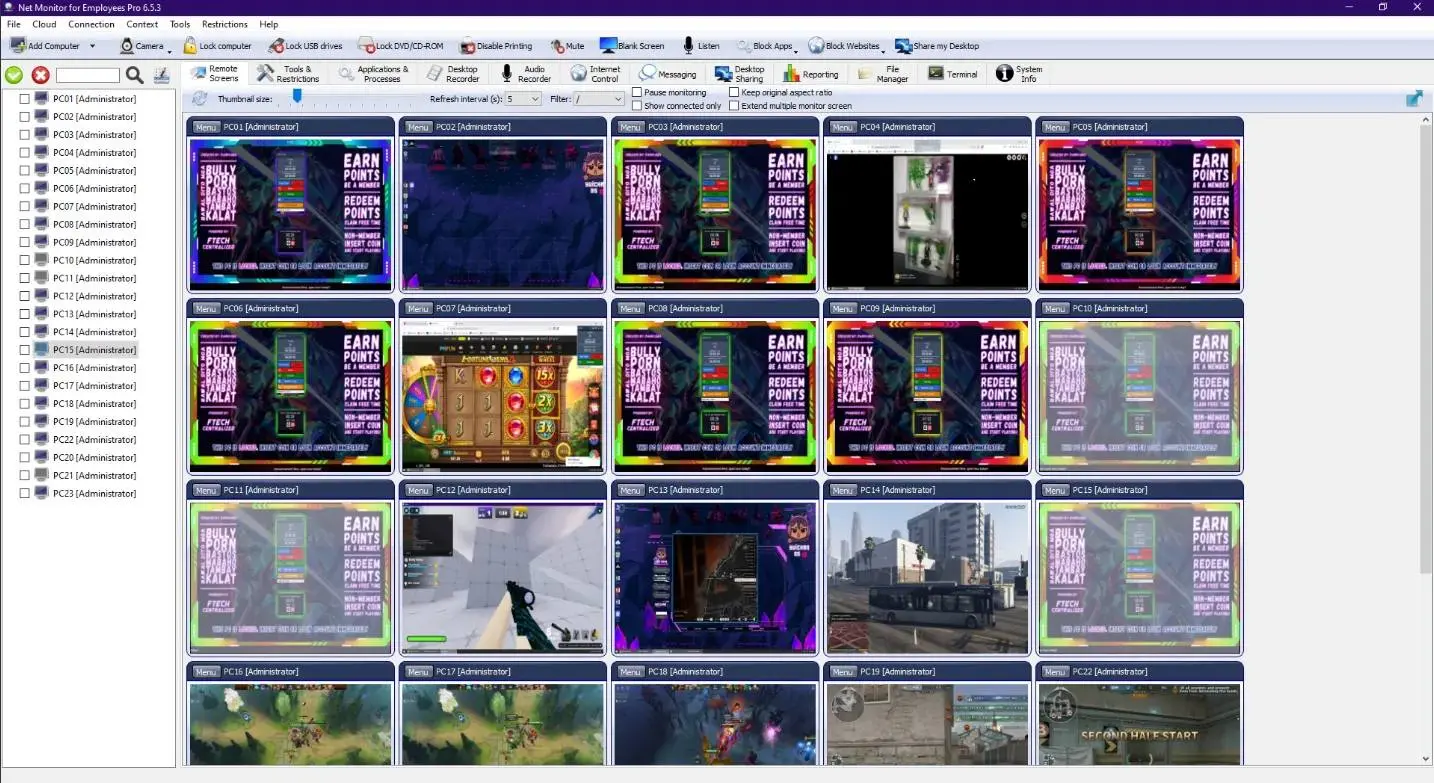Check the PC23 [Administrator] checkbox
The width and height of the screenshot is (1434, 783).
click(x=25, y=494)
